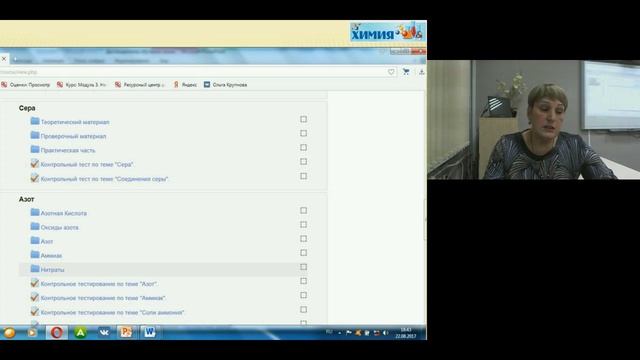Open the Нитраты link
640x360 pixels.
(53, 270)
